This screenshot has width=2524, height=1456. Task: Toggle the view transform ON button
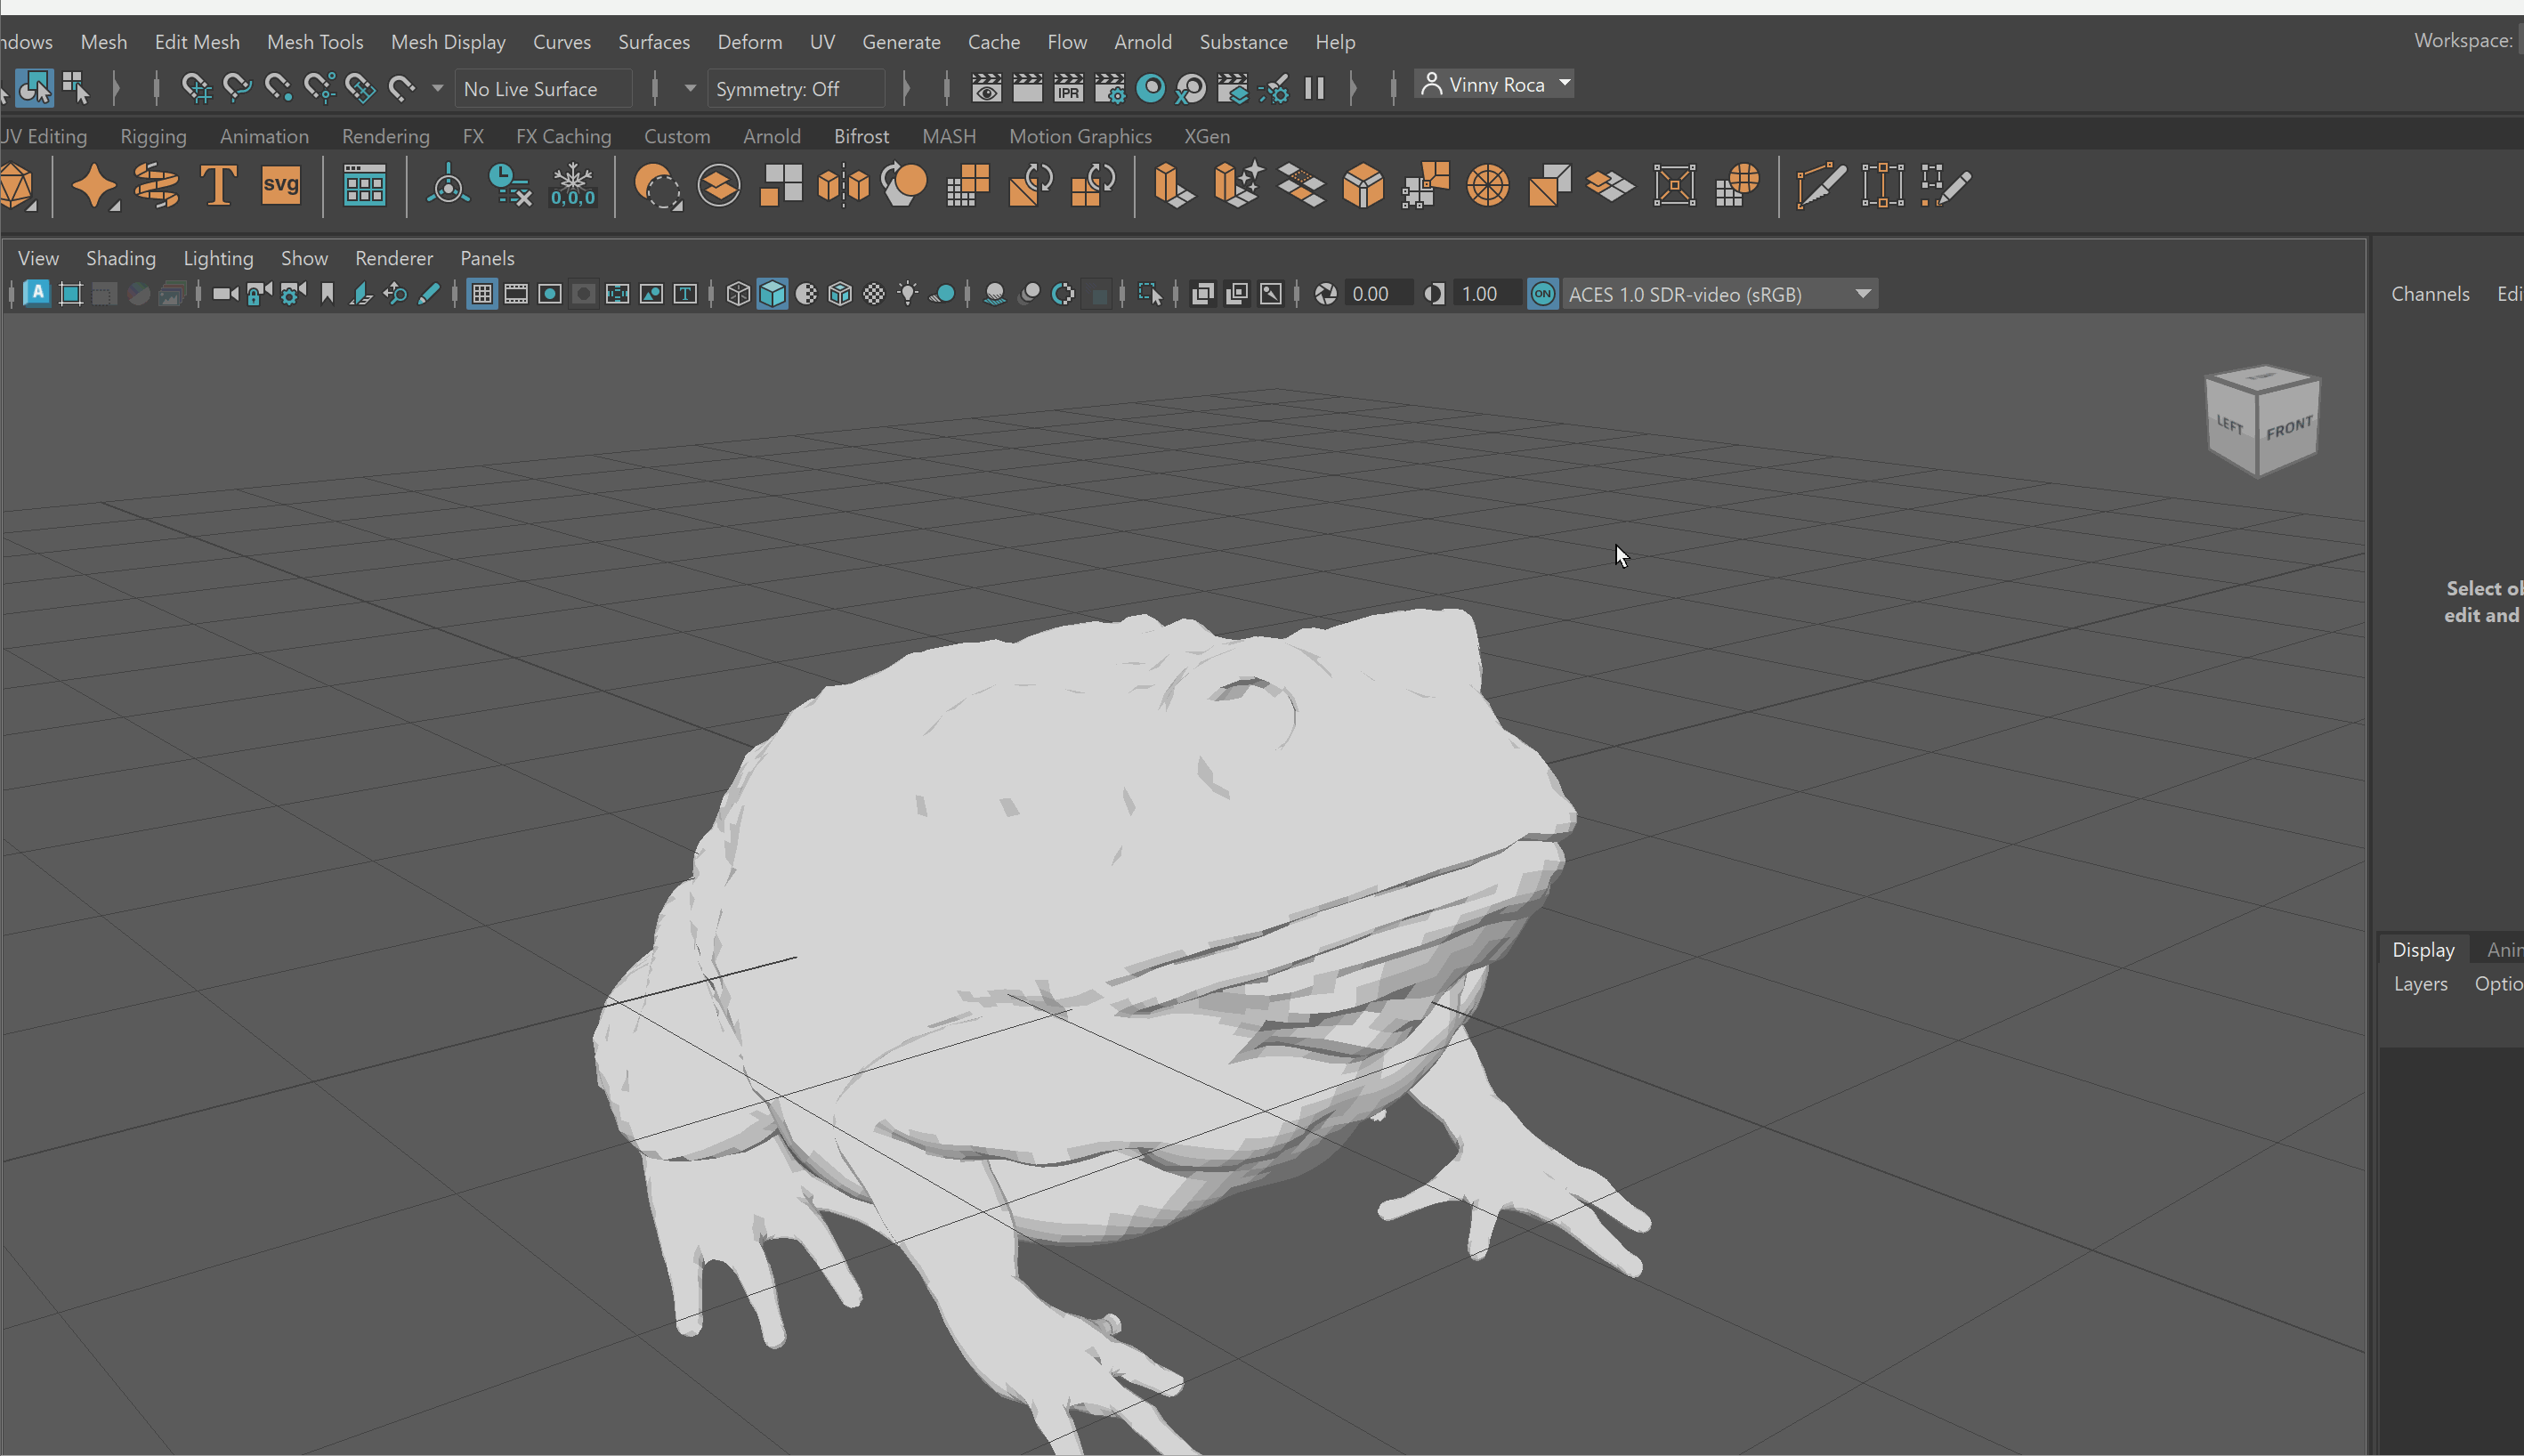pyautogui.click(x=1542, y=294)
